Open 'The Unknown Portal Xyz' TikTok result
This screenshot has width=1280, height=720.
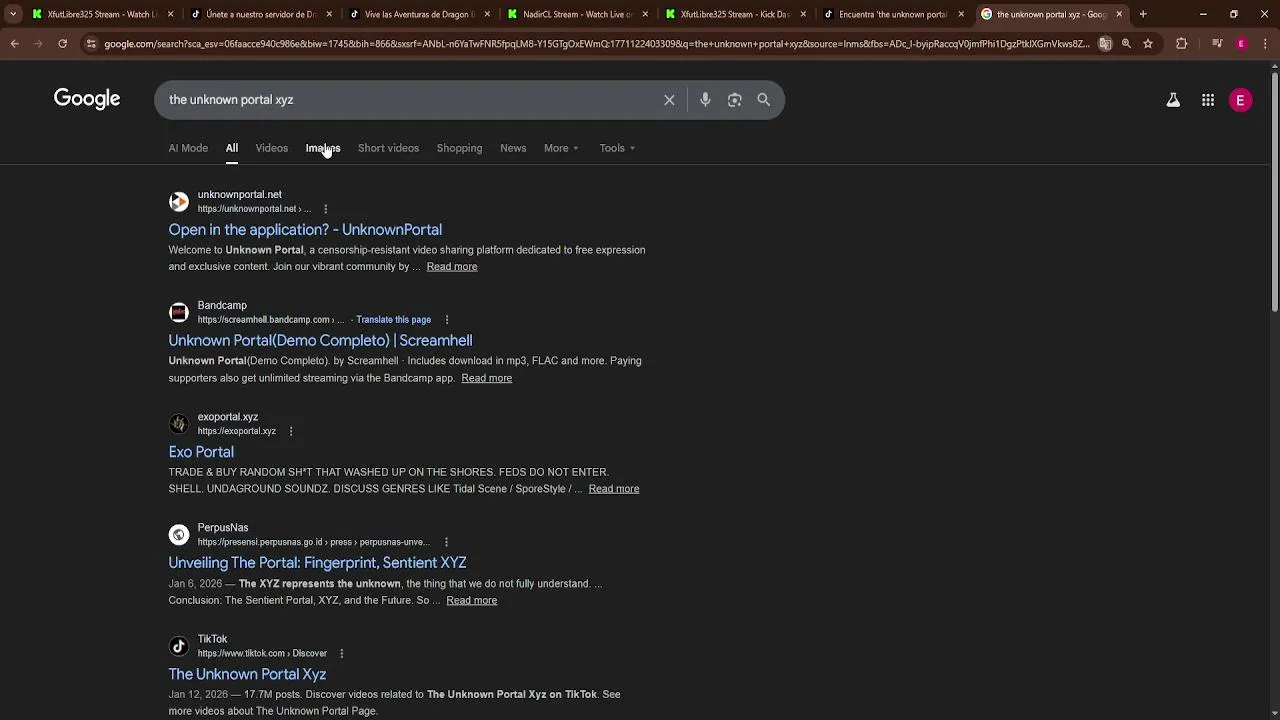247,674
